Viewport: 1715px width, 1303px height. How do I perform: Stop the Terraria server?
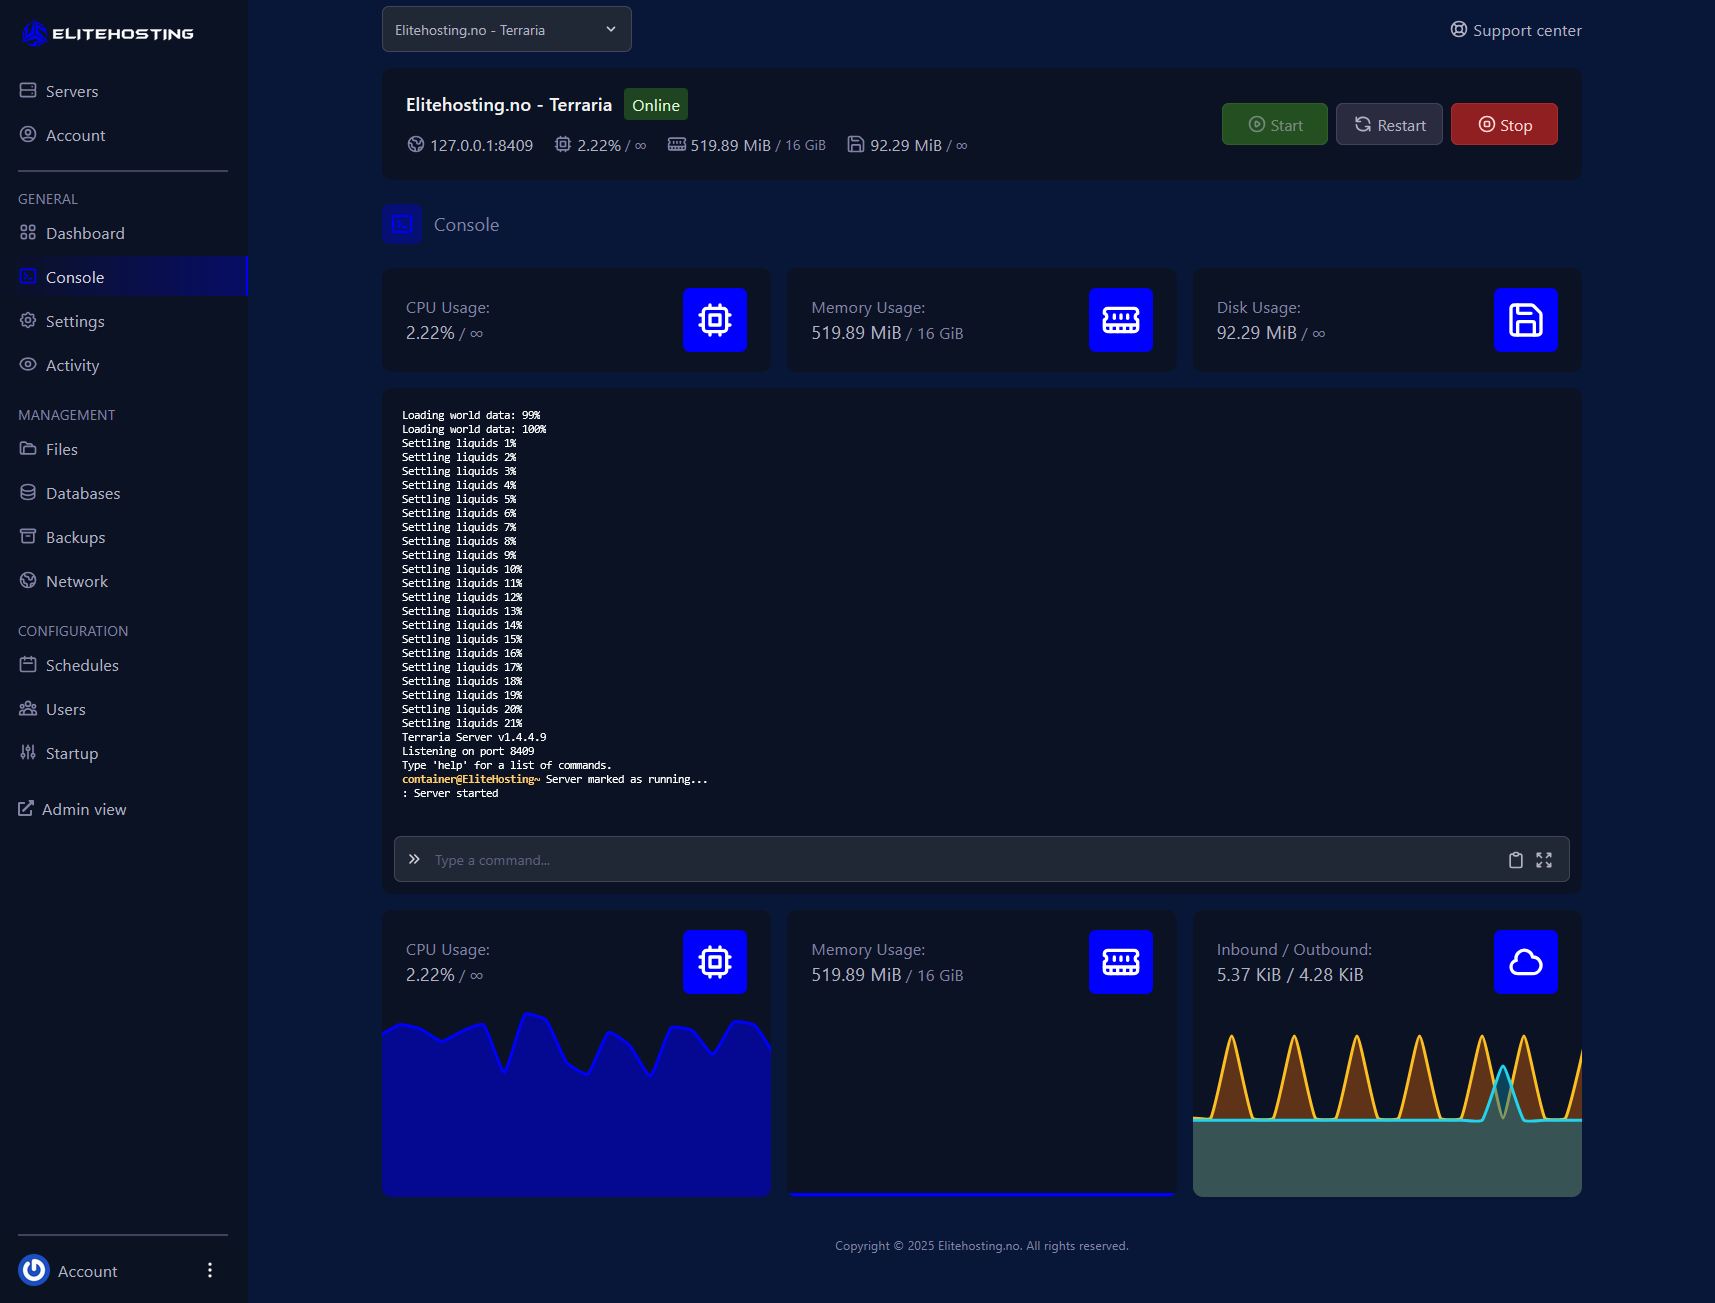click(x=1504, y=124)
